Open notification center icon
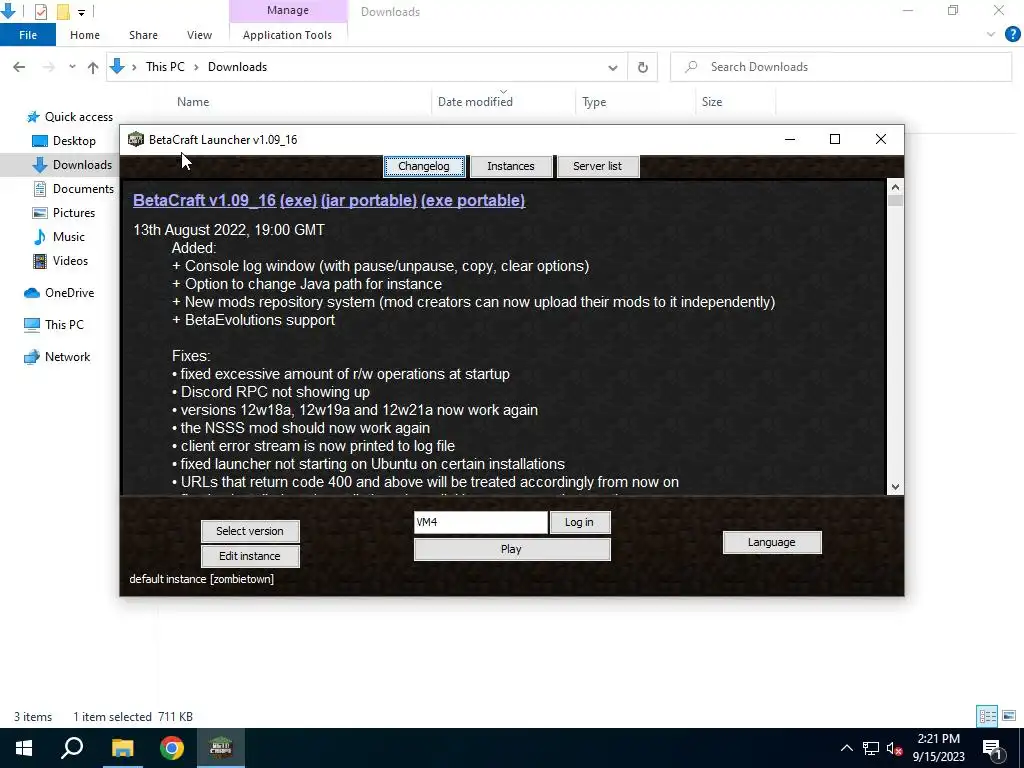 (x=992, y=748)
